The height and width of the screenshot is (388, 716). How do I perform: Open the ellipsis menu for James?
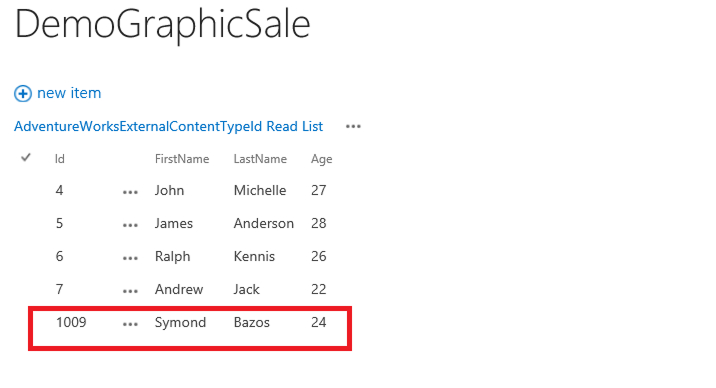130,225
